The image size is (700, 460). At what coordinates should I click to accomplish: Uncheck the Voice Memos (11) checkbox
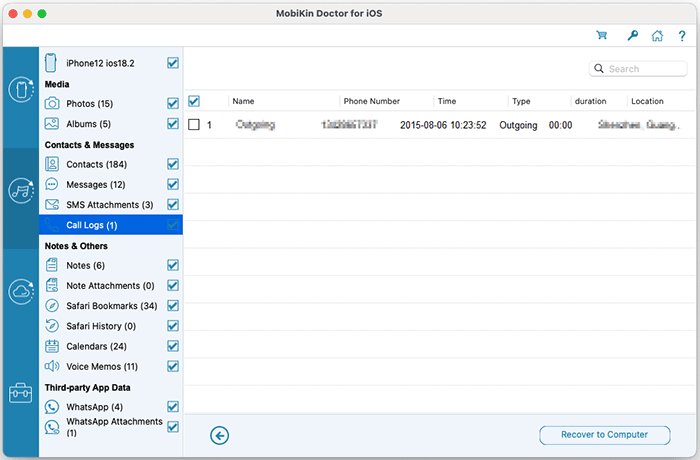pyautogui.click(x=173, y=367)
